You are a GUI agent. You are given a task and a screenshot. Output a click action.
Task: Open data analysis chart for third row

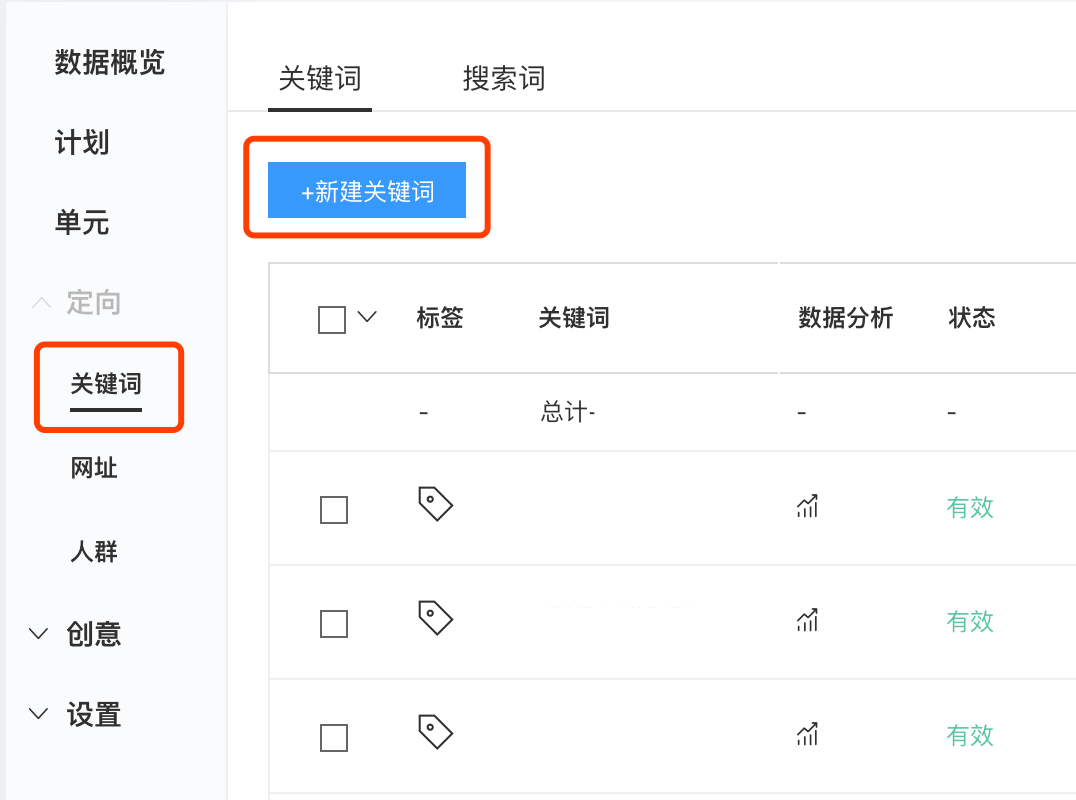click(807, 734)
